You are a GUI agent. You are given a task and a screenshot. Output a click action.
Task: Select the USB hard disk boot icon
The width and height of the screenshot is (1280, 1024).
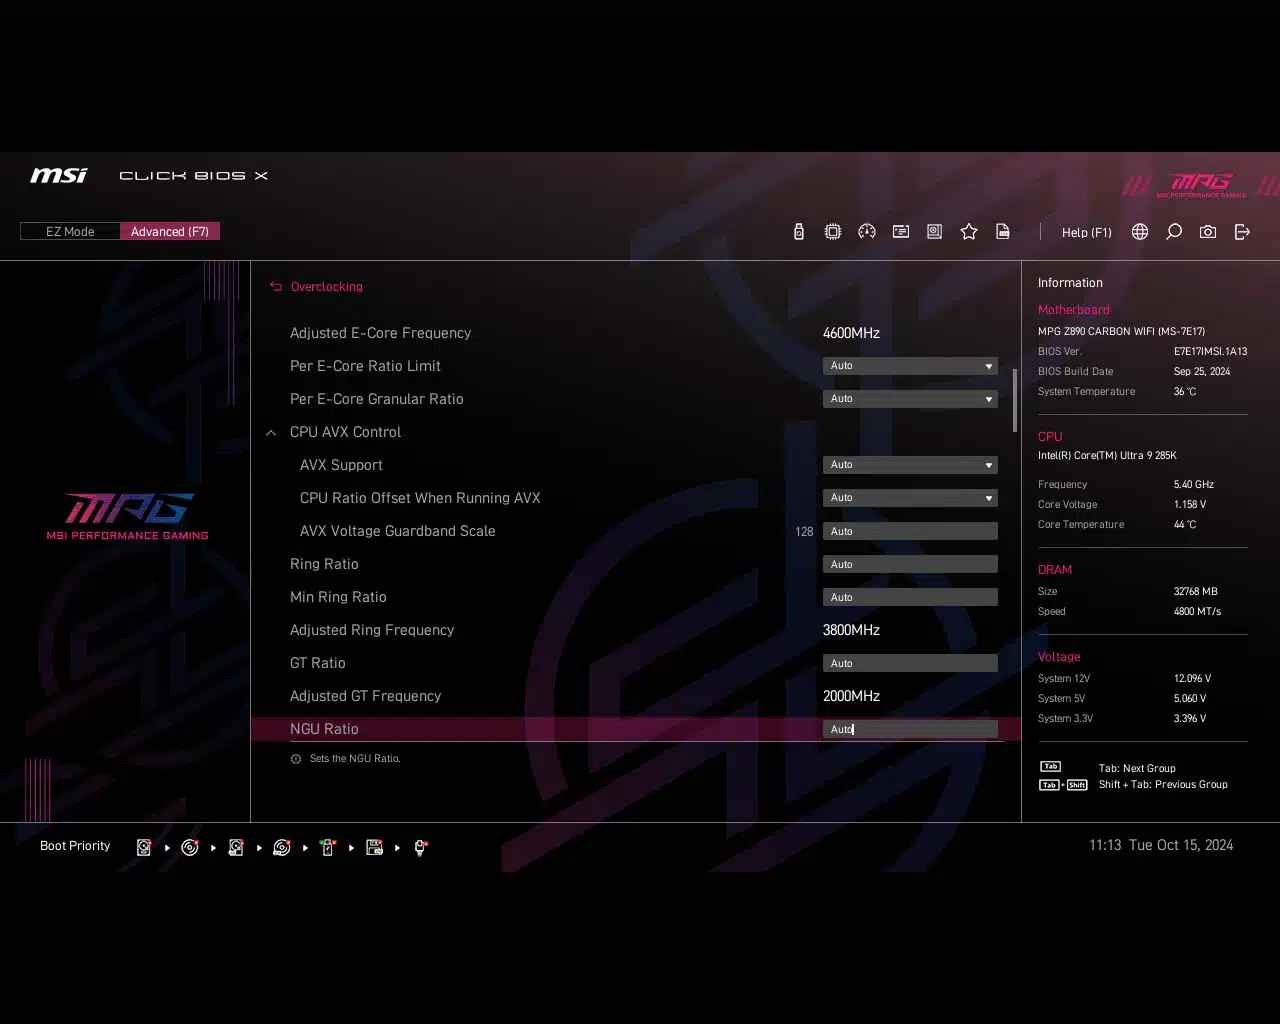pos(236,848)
